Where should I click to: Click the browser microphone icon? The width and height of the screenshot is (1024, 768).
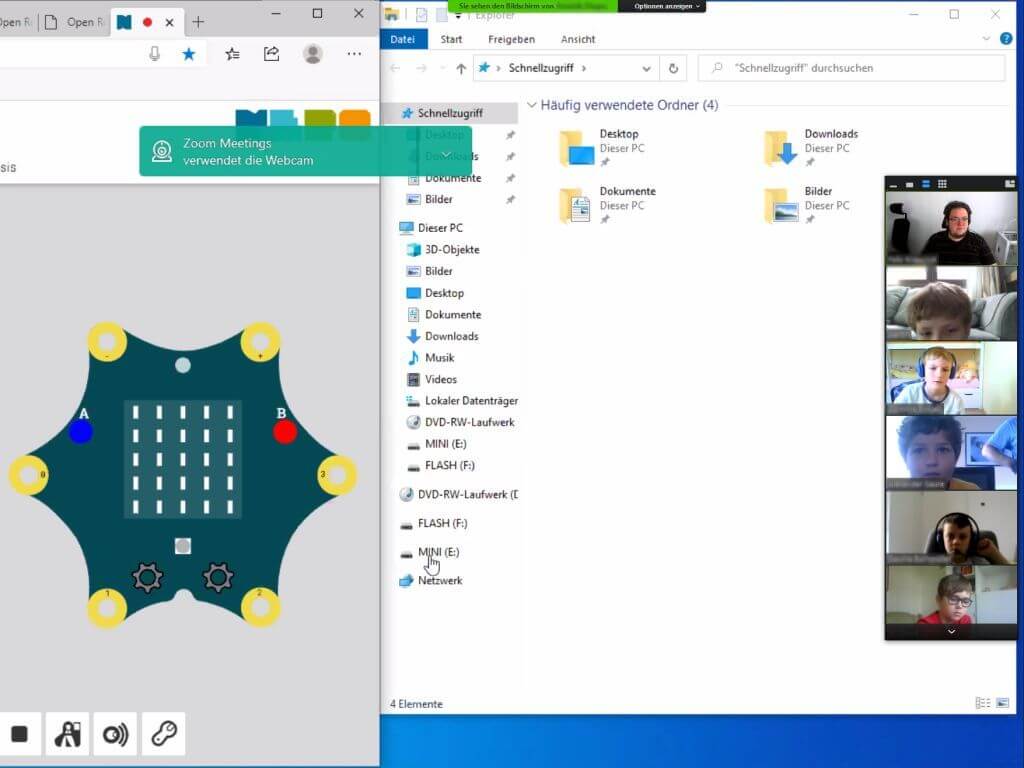[154, 54]
